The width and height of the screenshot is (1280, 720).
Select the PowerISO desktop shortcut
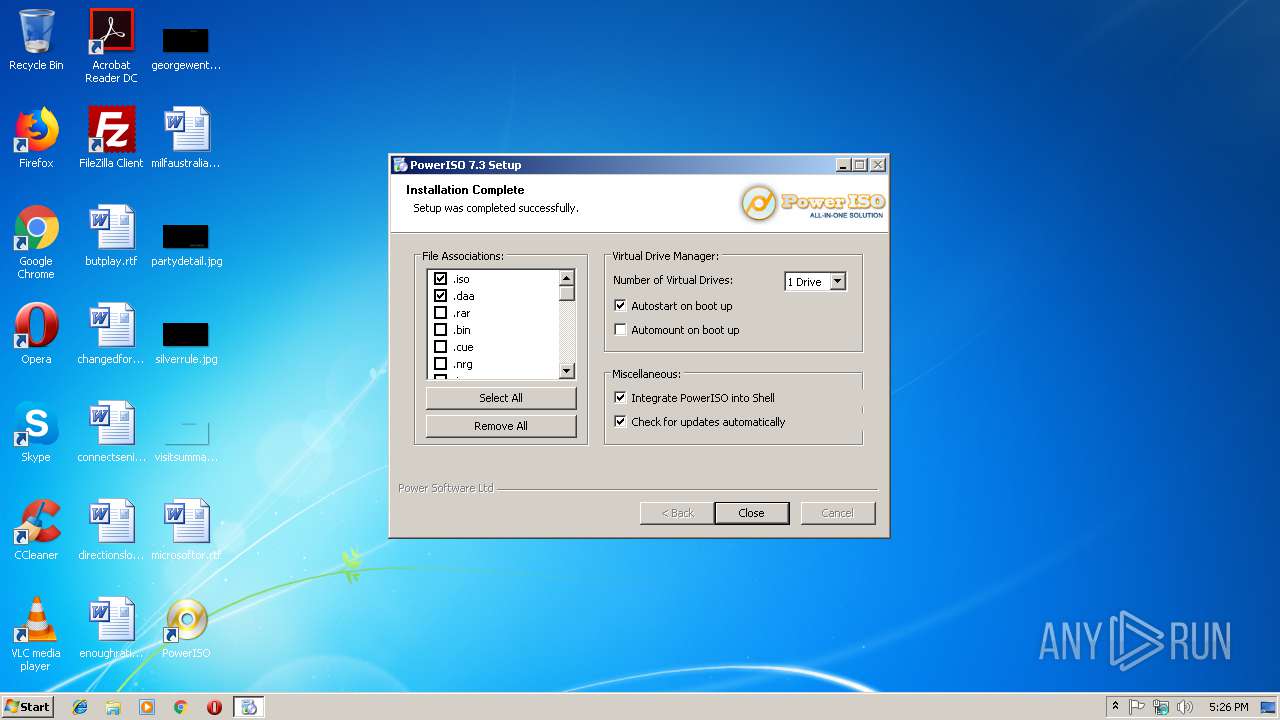(x=186, y=628)
